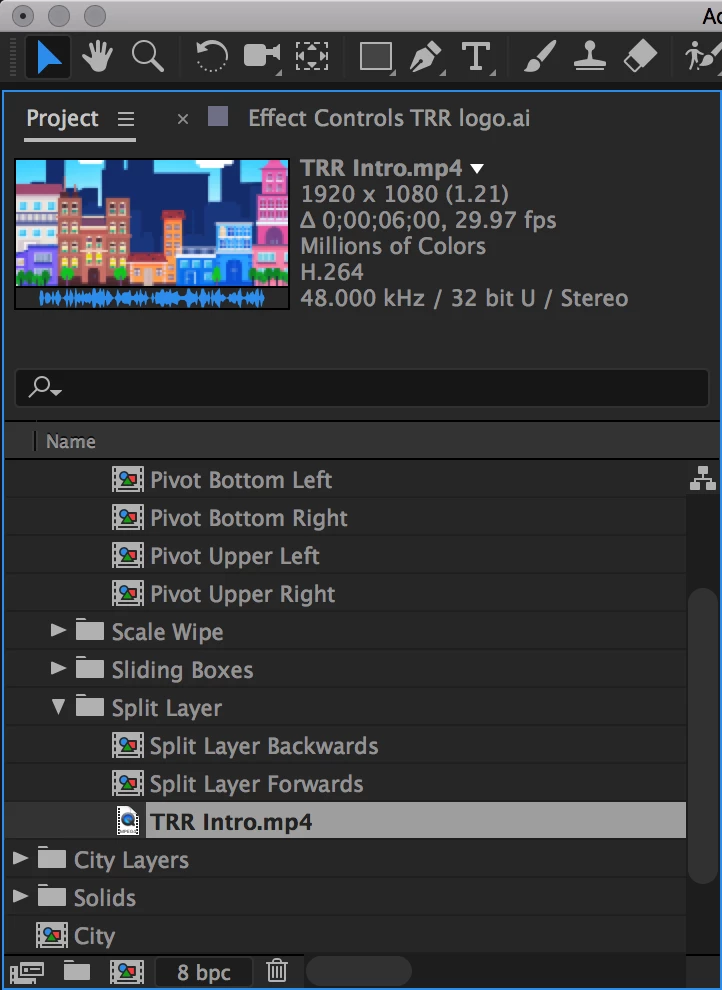Click the Pivot Bottom Left composition icon

coord(127,480)
